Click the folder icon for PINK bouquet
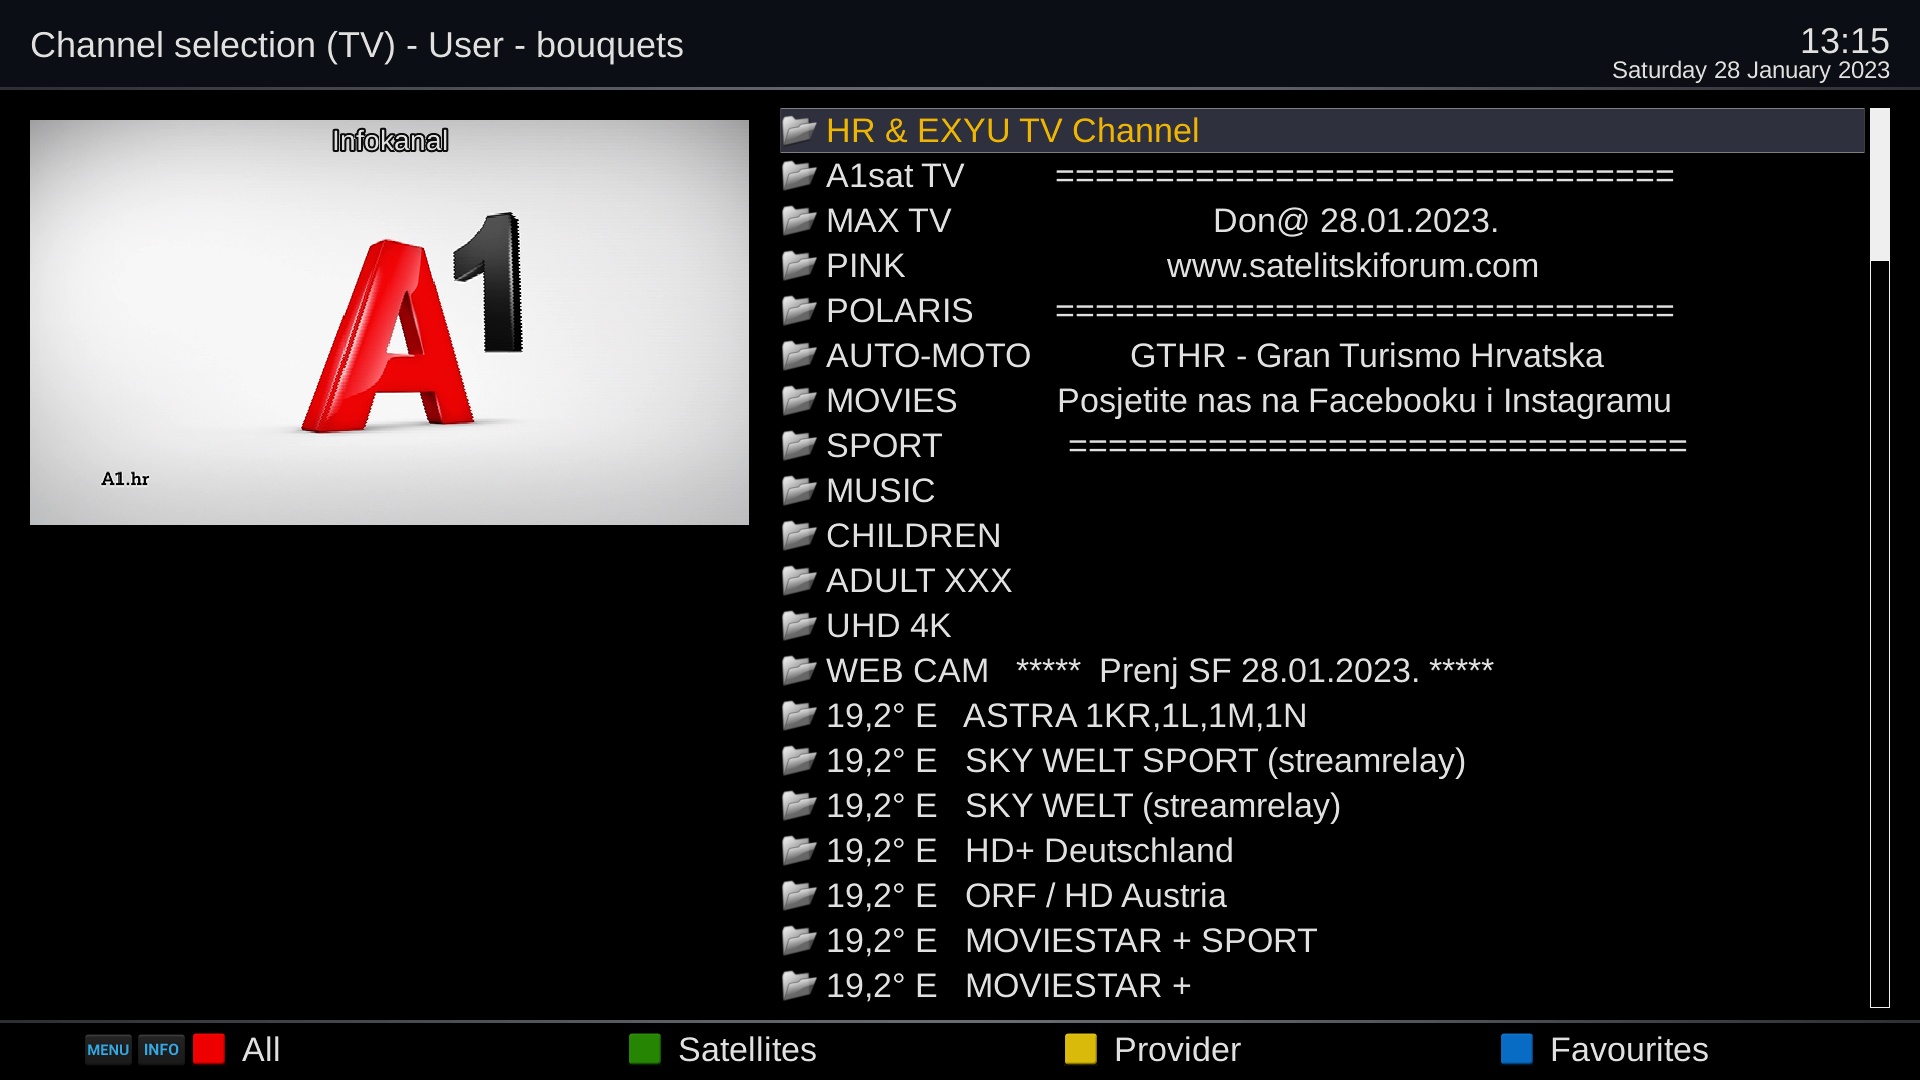Screen dimensions: 1920x1080 coord(798,265)
